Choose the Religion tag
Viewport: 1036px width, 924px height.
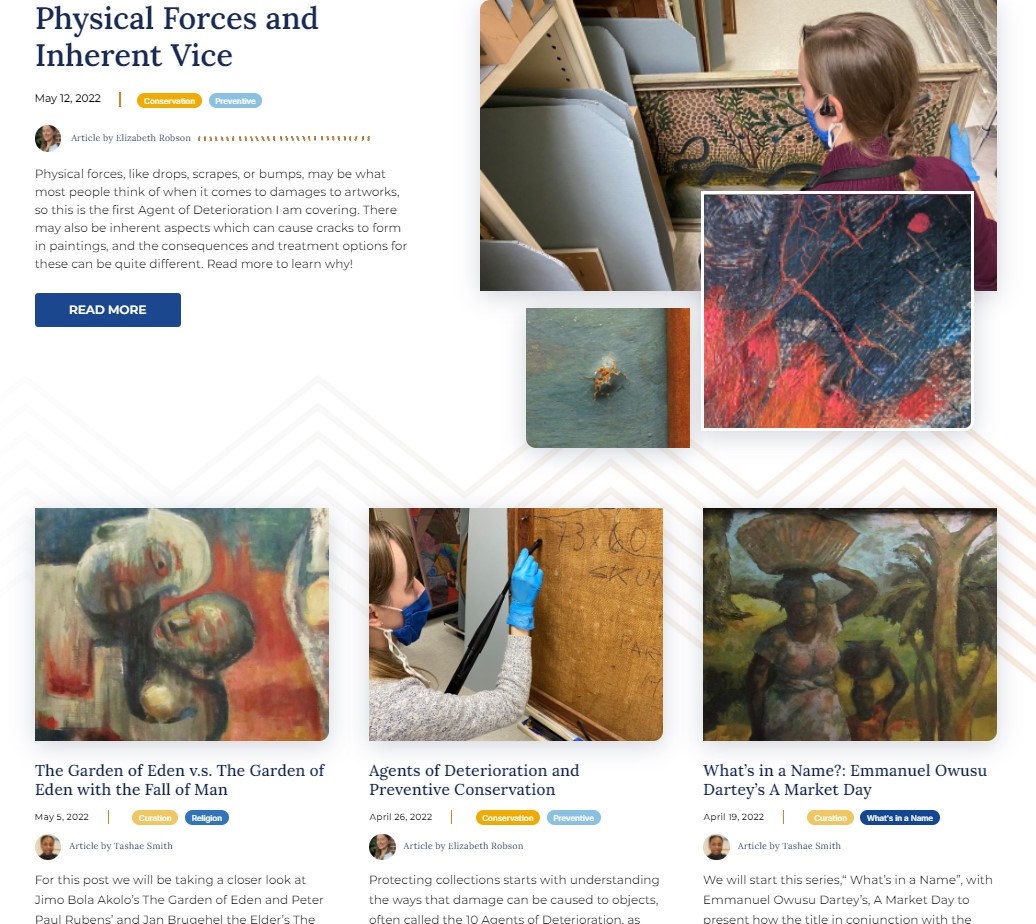207,818
